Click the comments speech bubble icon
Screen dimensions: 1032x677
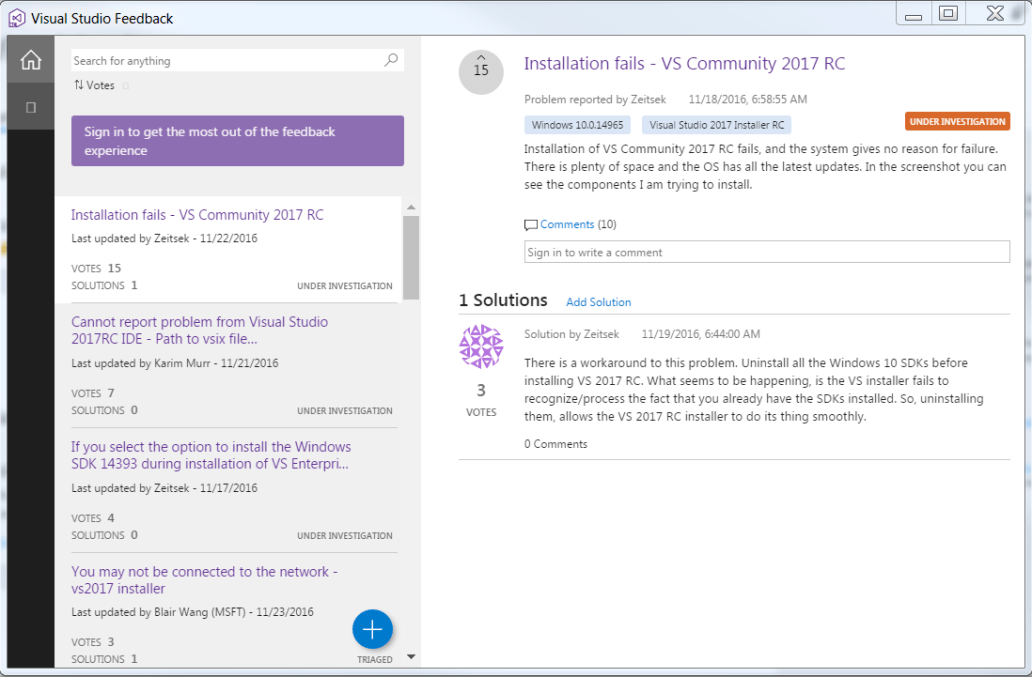pos(531,225)
